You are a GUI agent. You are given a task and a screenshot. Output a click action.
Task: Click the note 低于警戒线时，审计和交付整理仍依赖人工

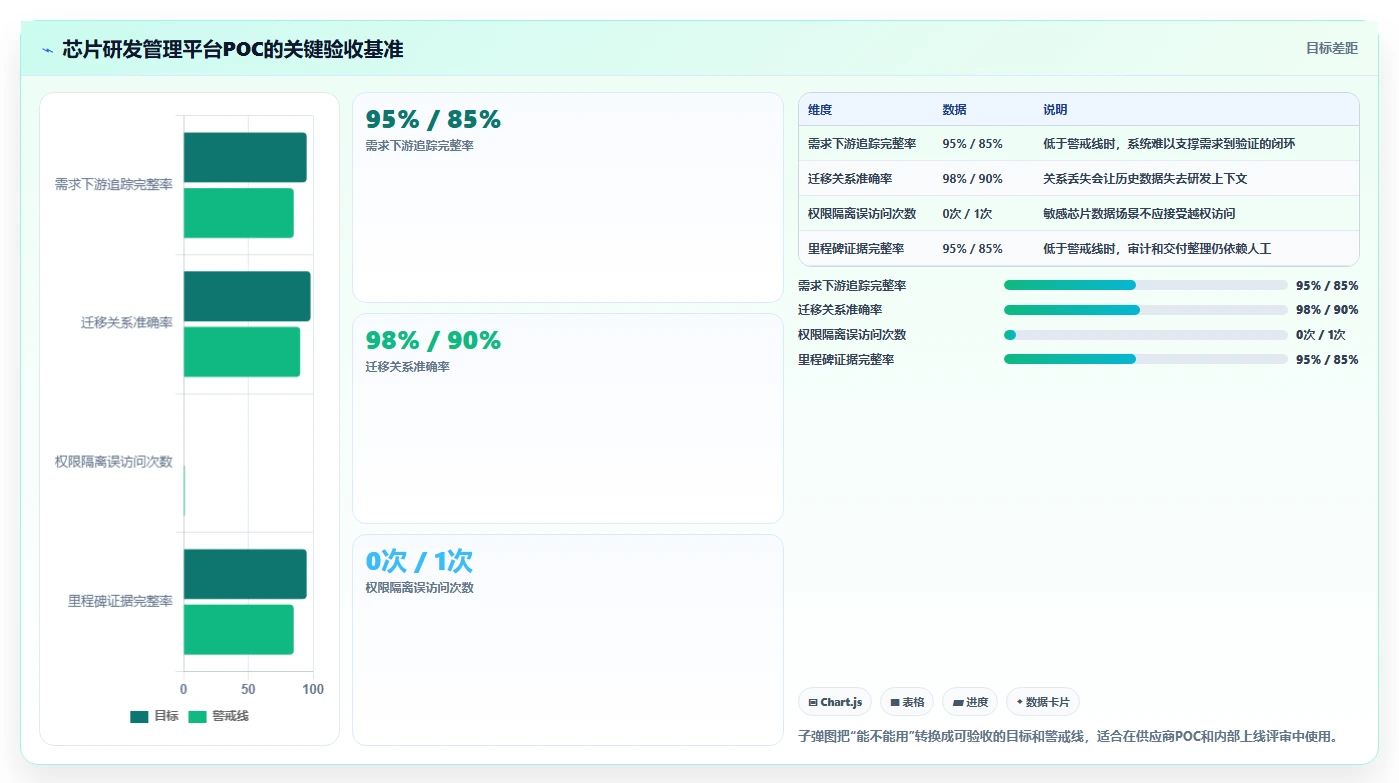pyautogui.click(x=1157, y=249)
